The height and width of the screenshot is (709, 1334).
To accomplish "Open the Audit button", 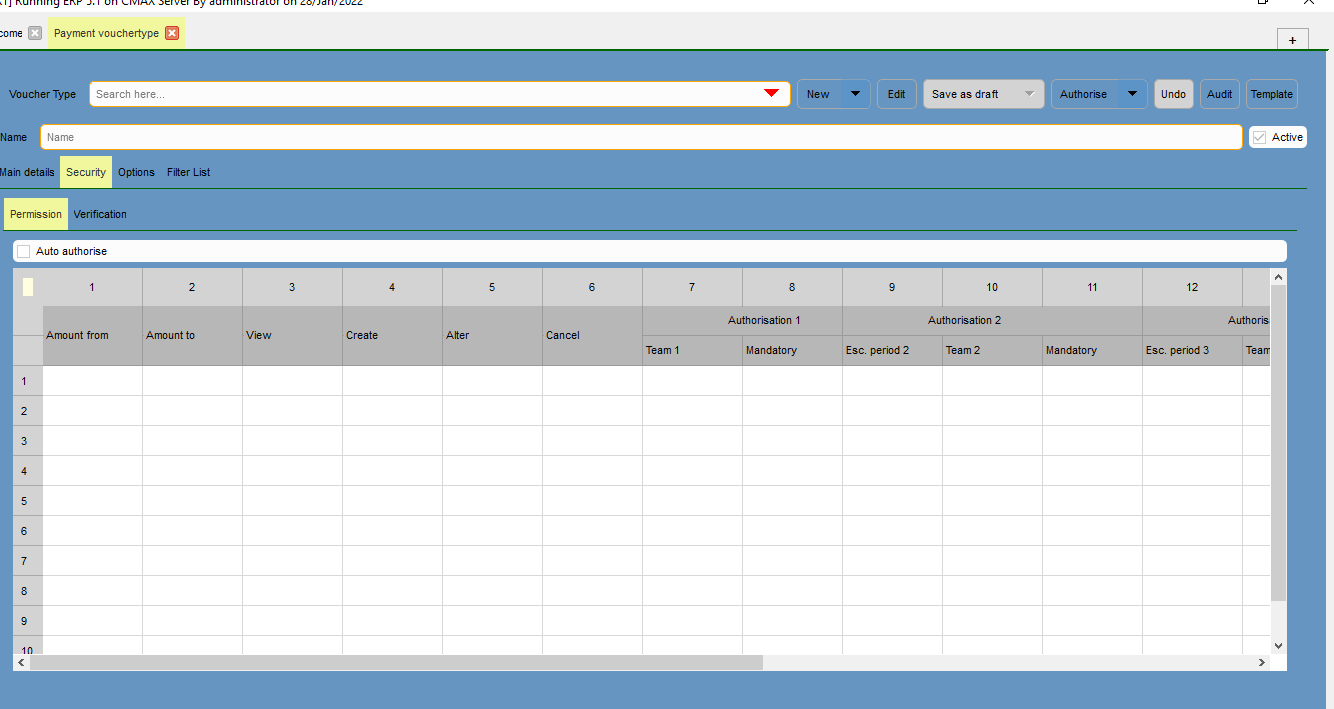I will [x=1220, y=94].
